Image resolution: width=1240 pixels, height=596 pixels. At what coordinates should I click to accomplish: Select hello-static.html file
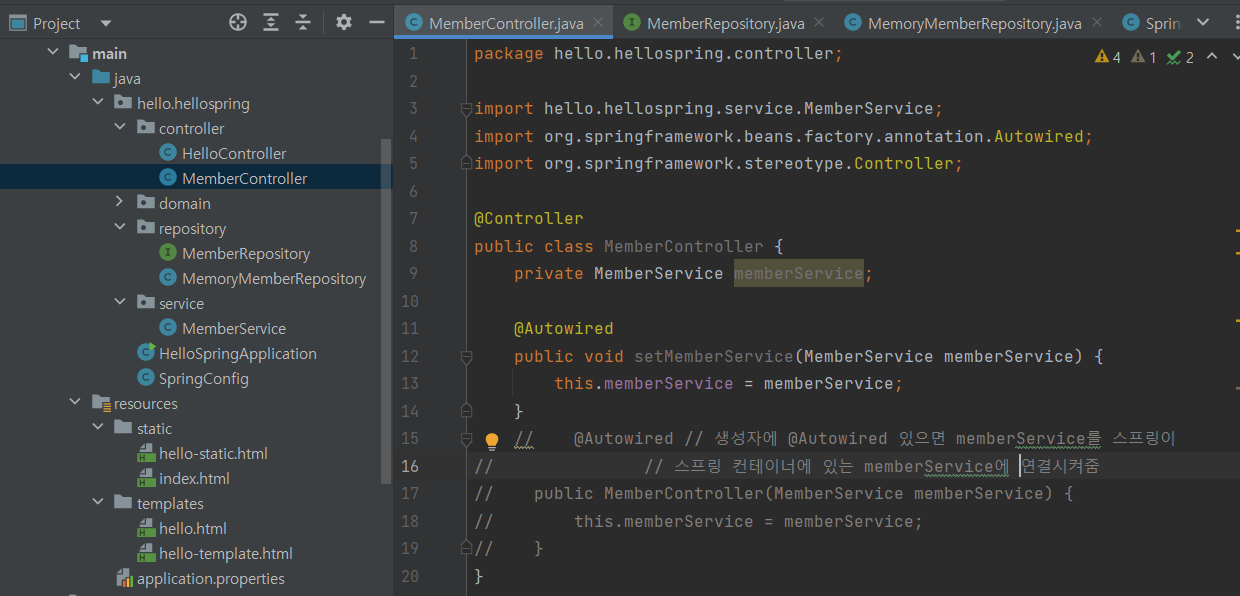[x=213, y=453]
